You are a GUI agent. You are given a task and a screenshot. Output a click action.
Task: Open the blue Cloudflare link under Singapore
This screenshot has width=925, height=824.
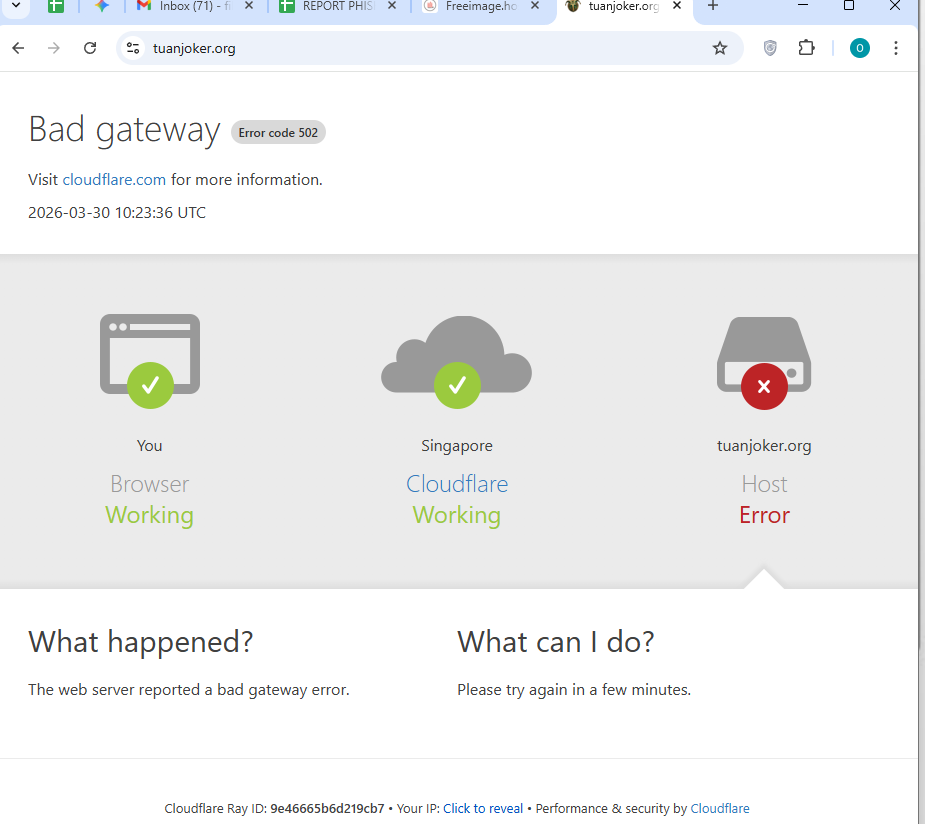click(x=457, y=484)
